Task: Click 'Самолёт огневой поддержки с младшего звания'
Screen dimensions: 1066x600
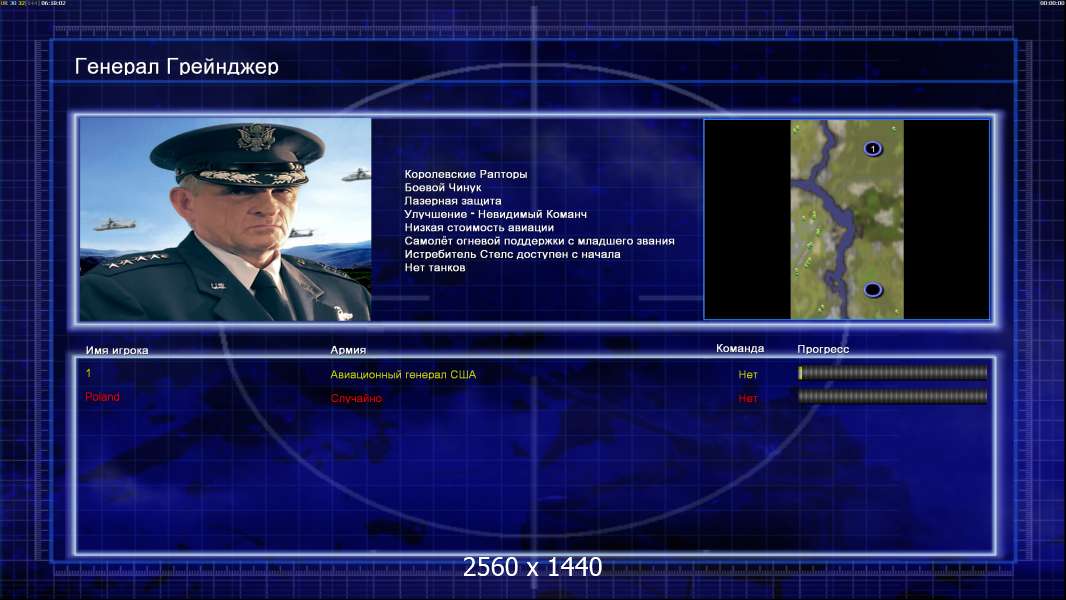Action: pyautogui.click(x=540, y=241)
